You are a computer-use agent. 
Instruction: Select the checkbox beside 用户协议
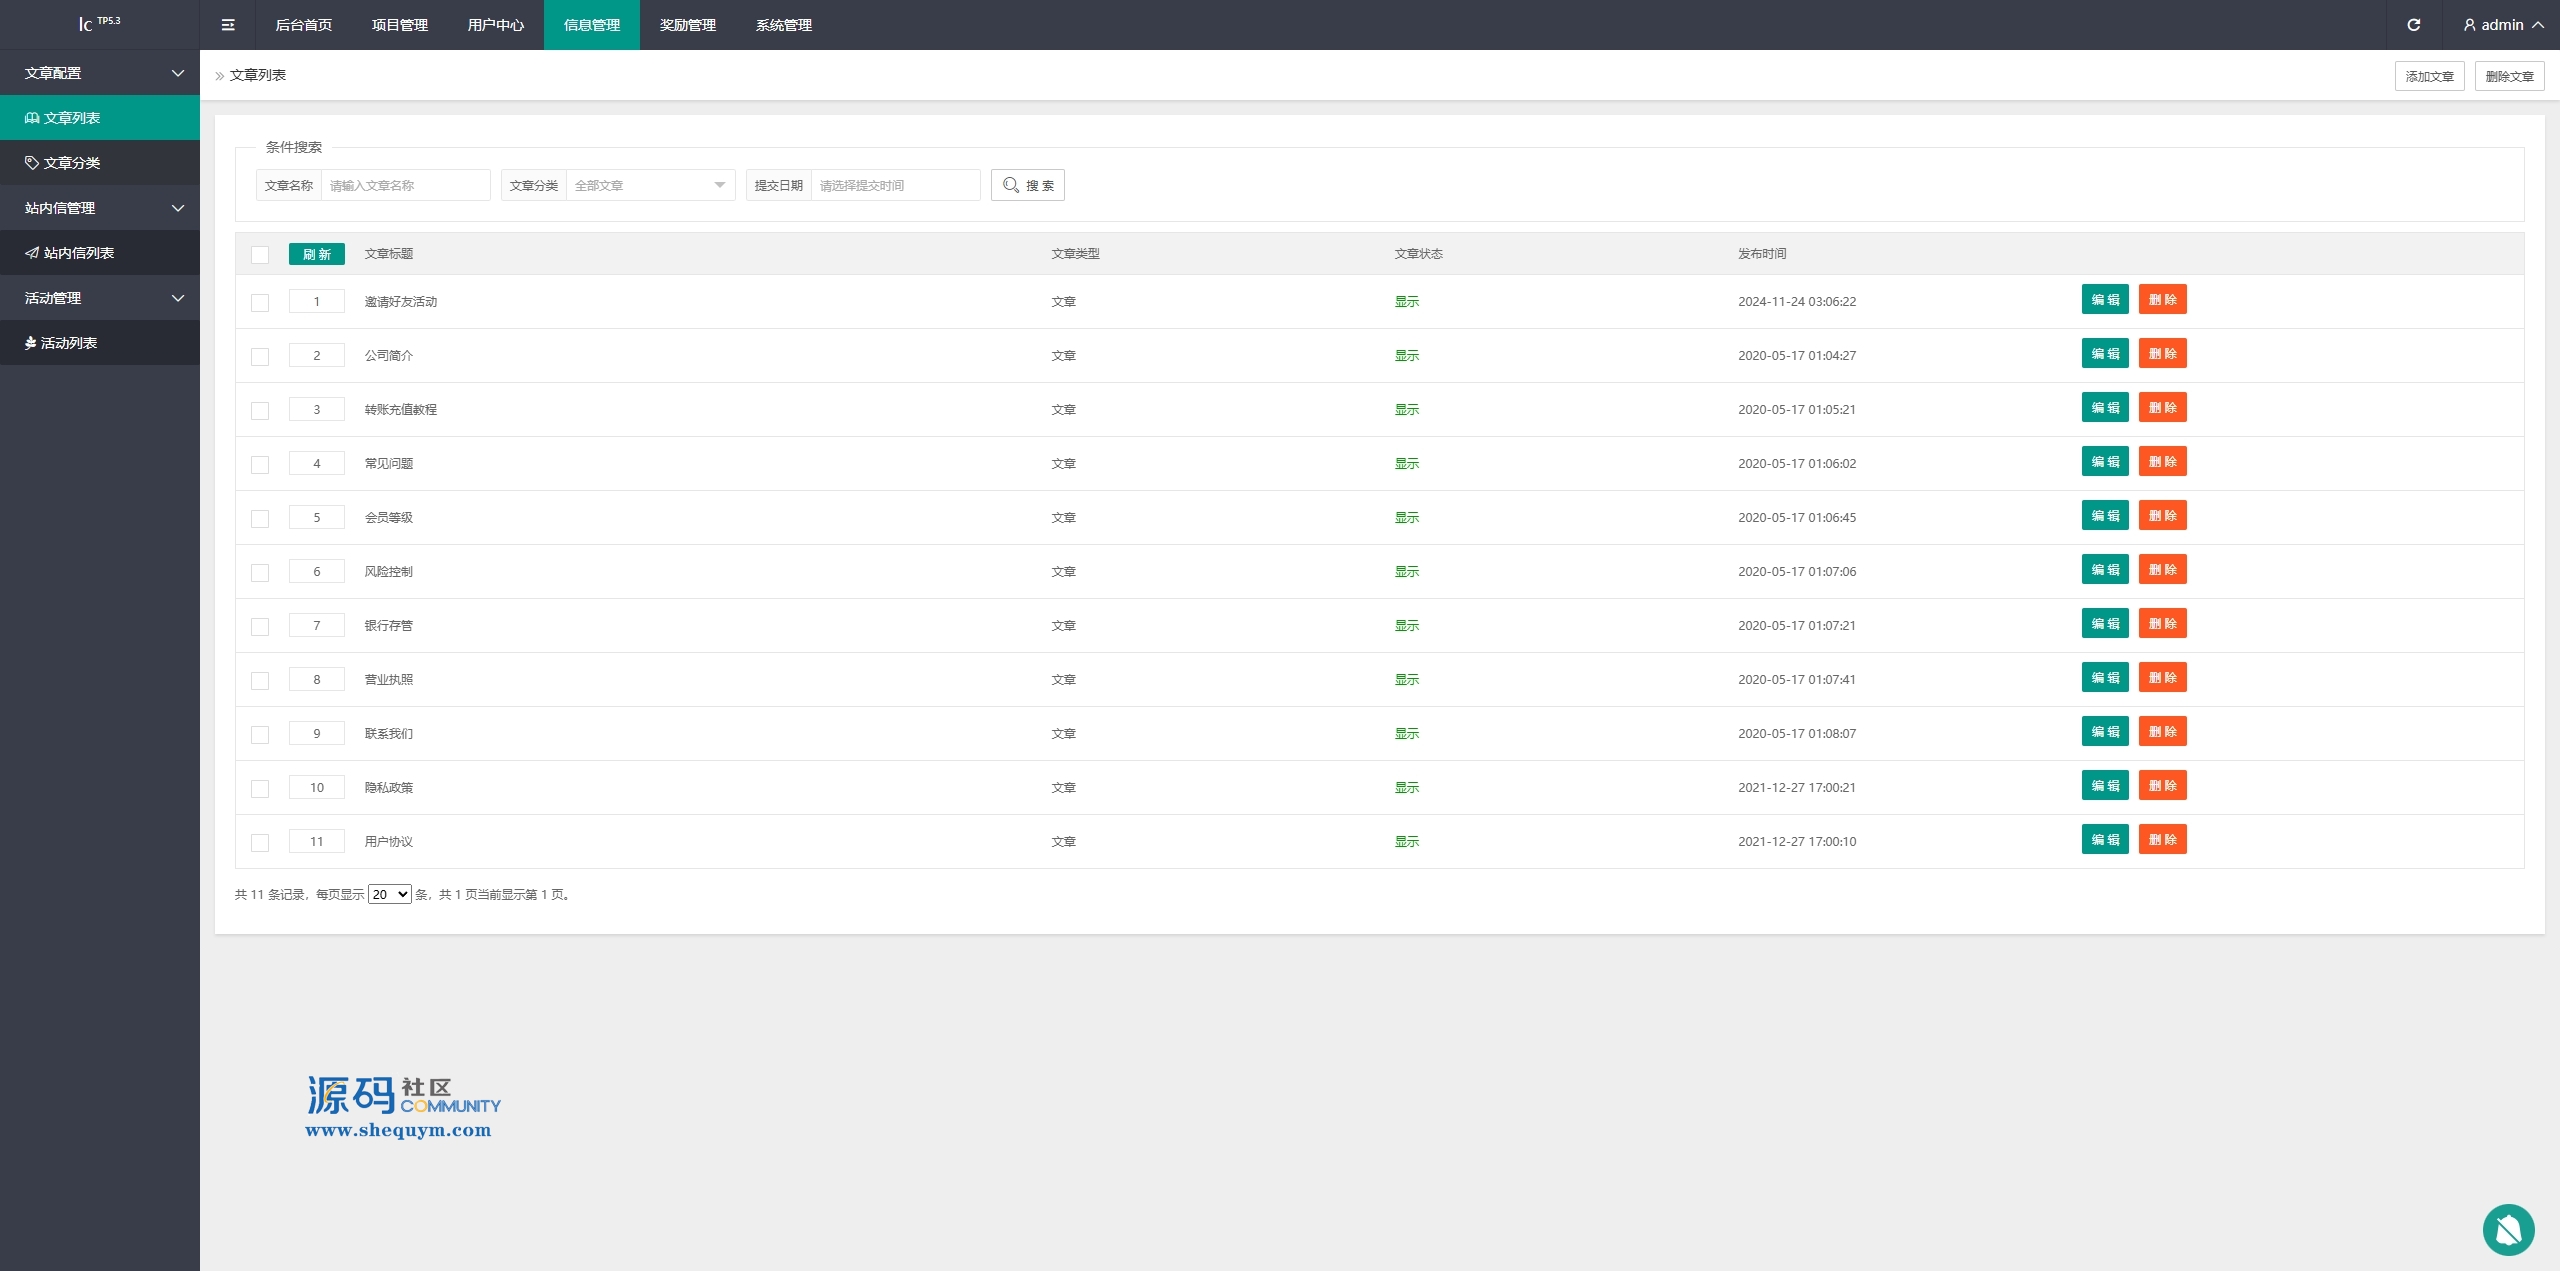(x=260, y=843)
